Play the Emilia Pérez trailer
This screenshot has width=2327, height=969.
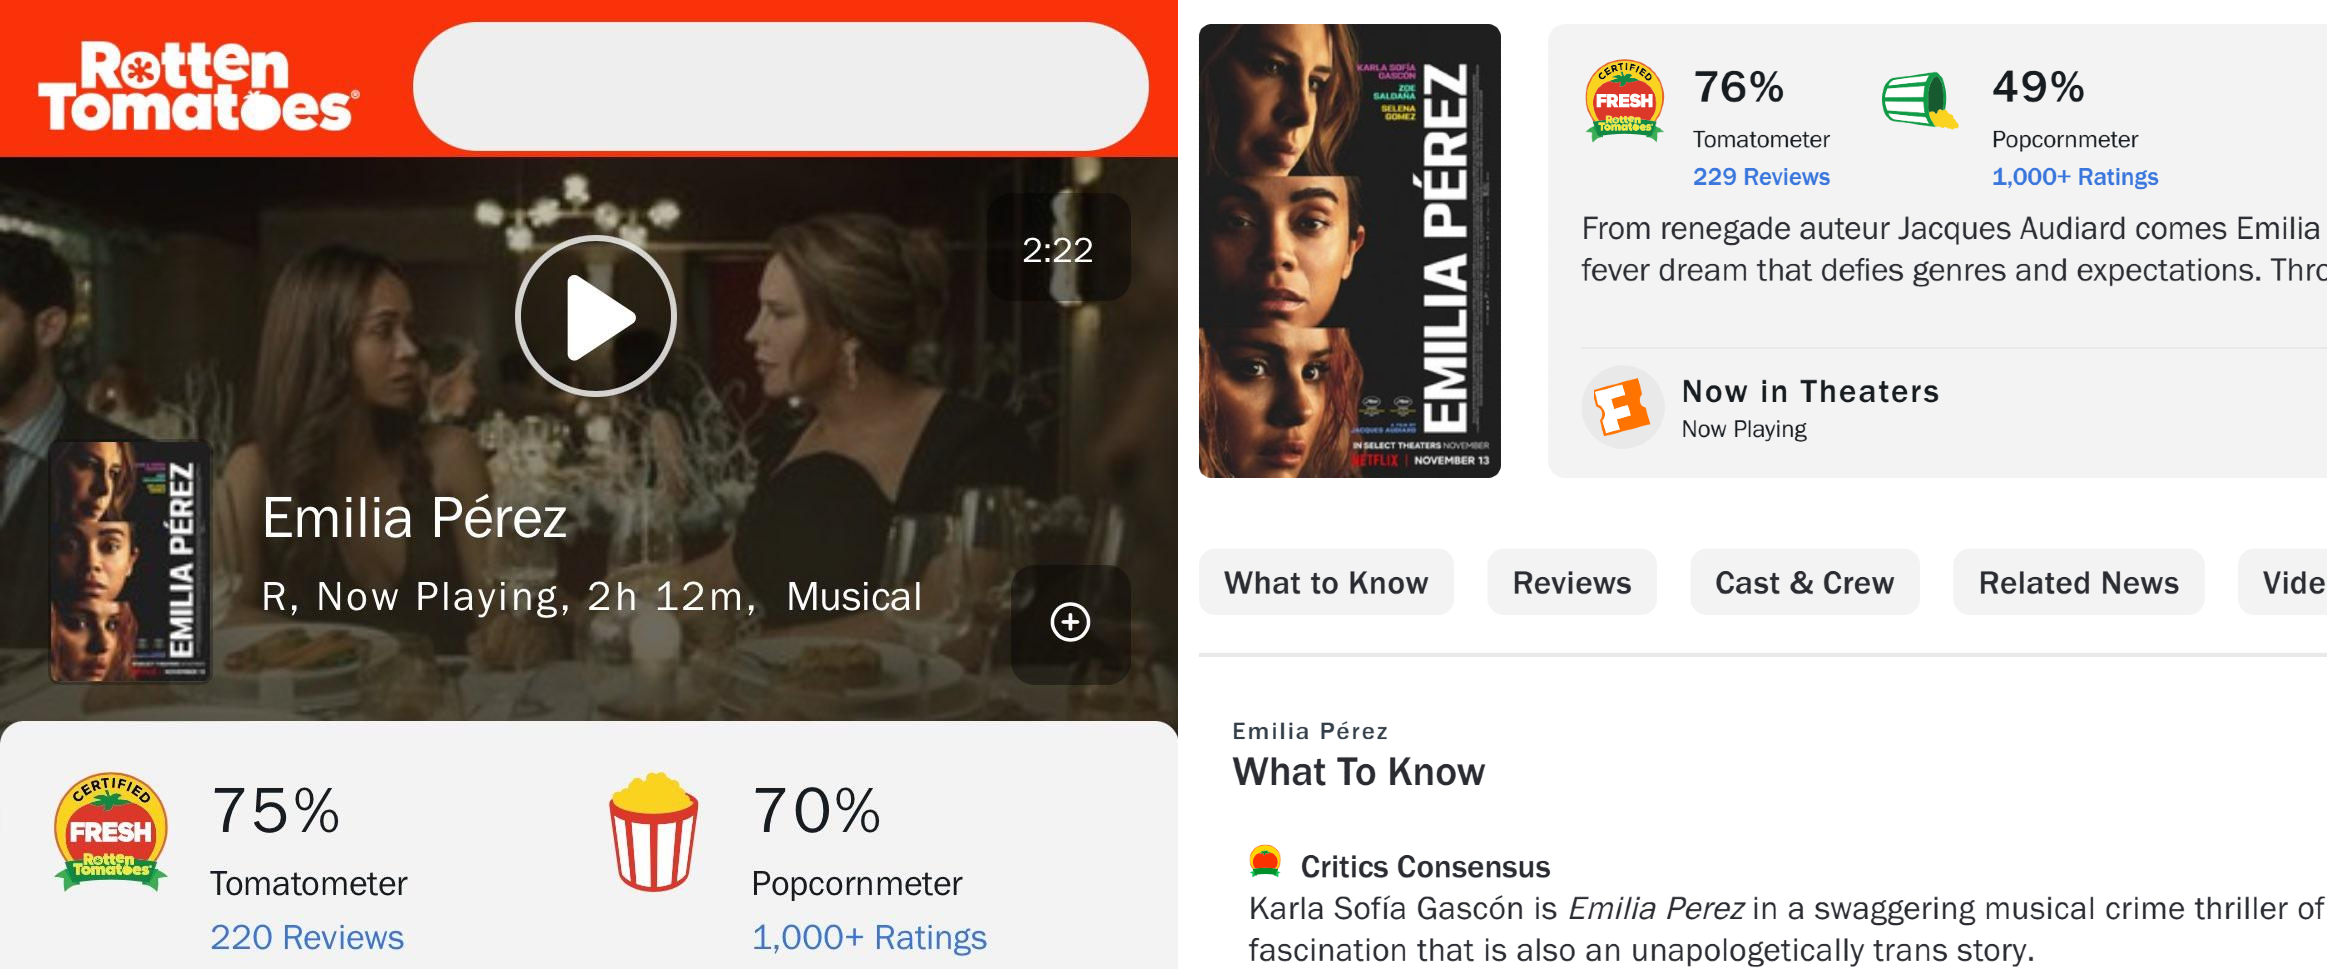596,316
